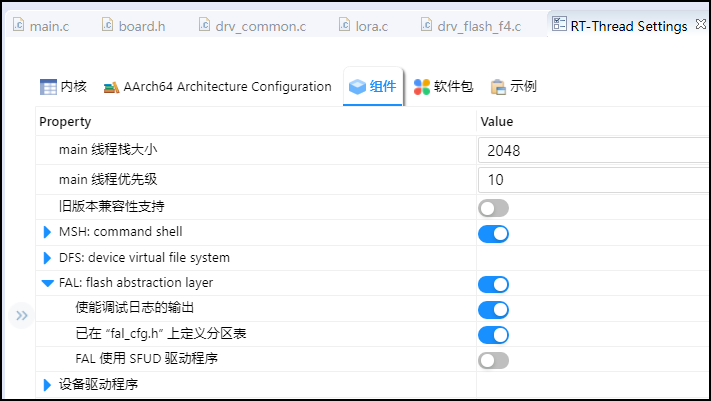This screenshot has height=401, width=711.
Task: Disable the MSH command shell toggle
Action: coord(493,234)
